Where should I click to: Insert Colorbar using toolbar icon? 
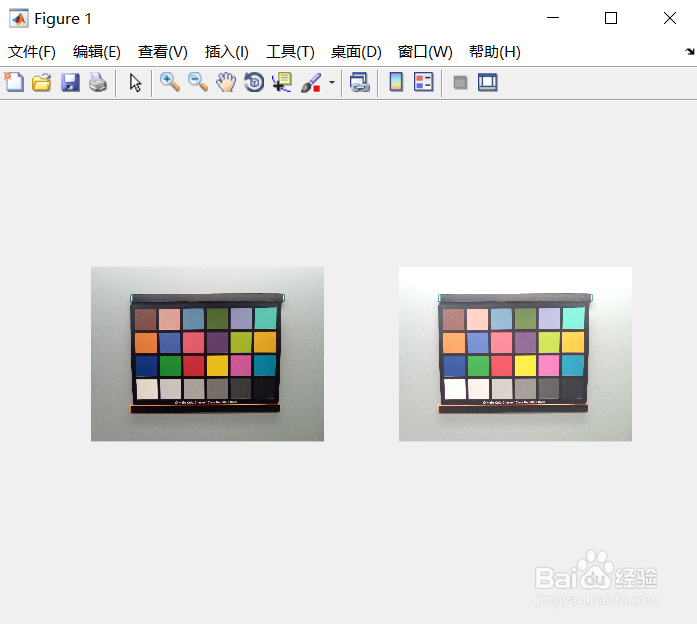[x=396, y=83]
